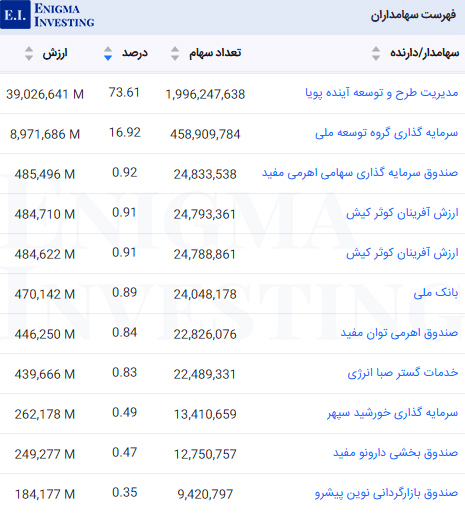
Task: Click the سهامدار/دارنده column header
Action: [x=424, y=53]
